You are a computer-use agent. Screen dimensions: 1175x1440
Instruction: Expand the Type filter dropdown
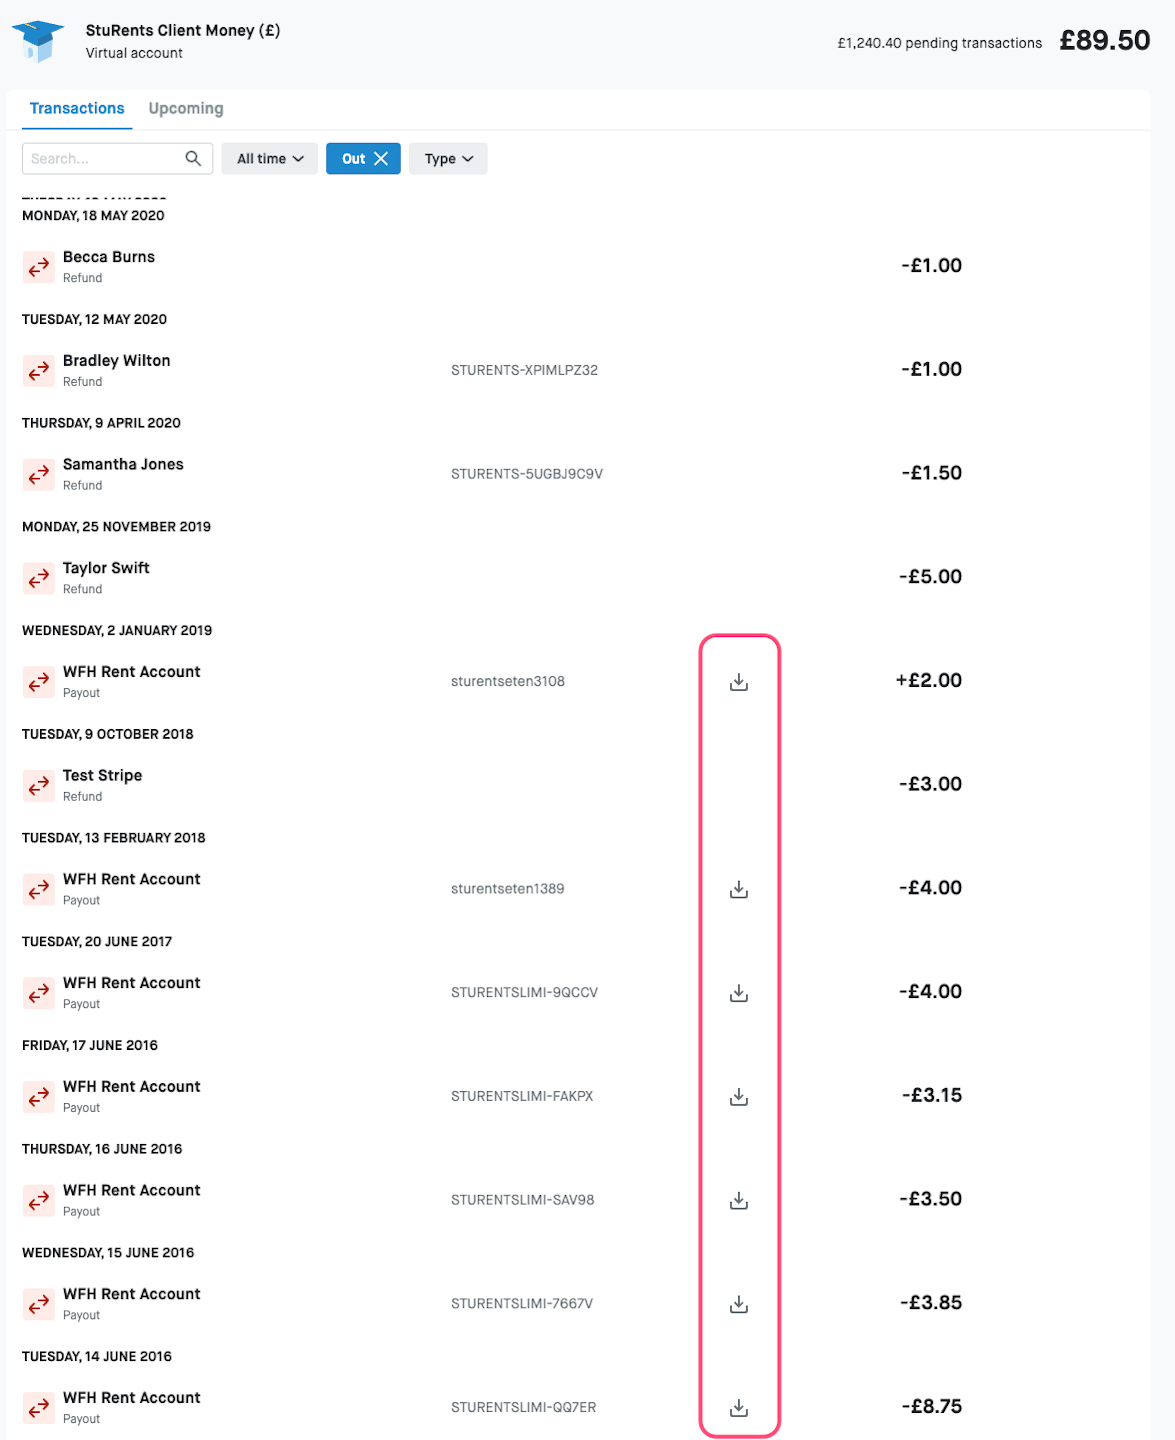(448, 158)
